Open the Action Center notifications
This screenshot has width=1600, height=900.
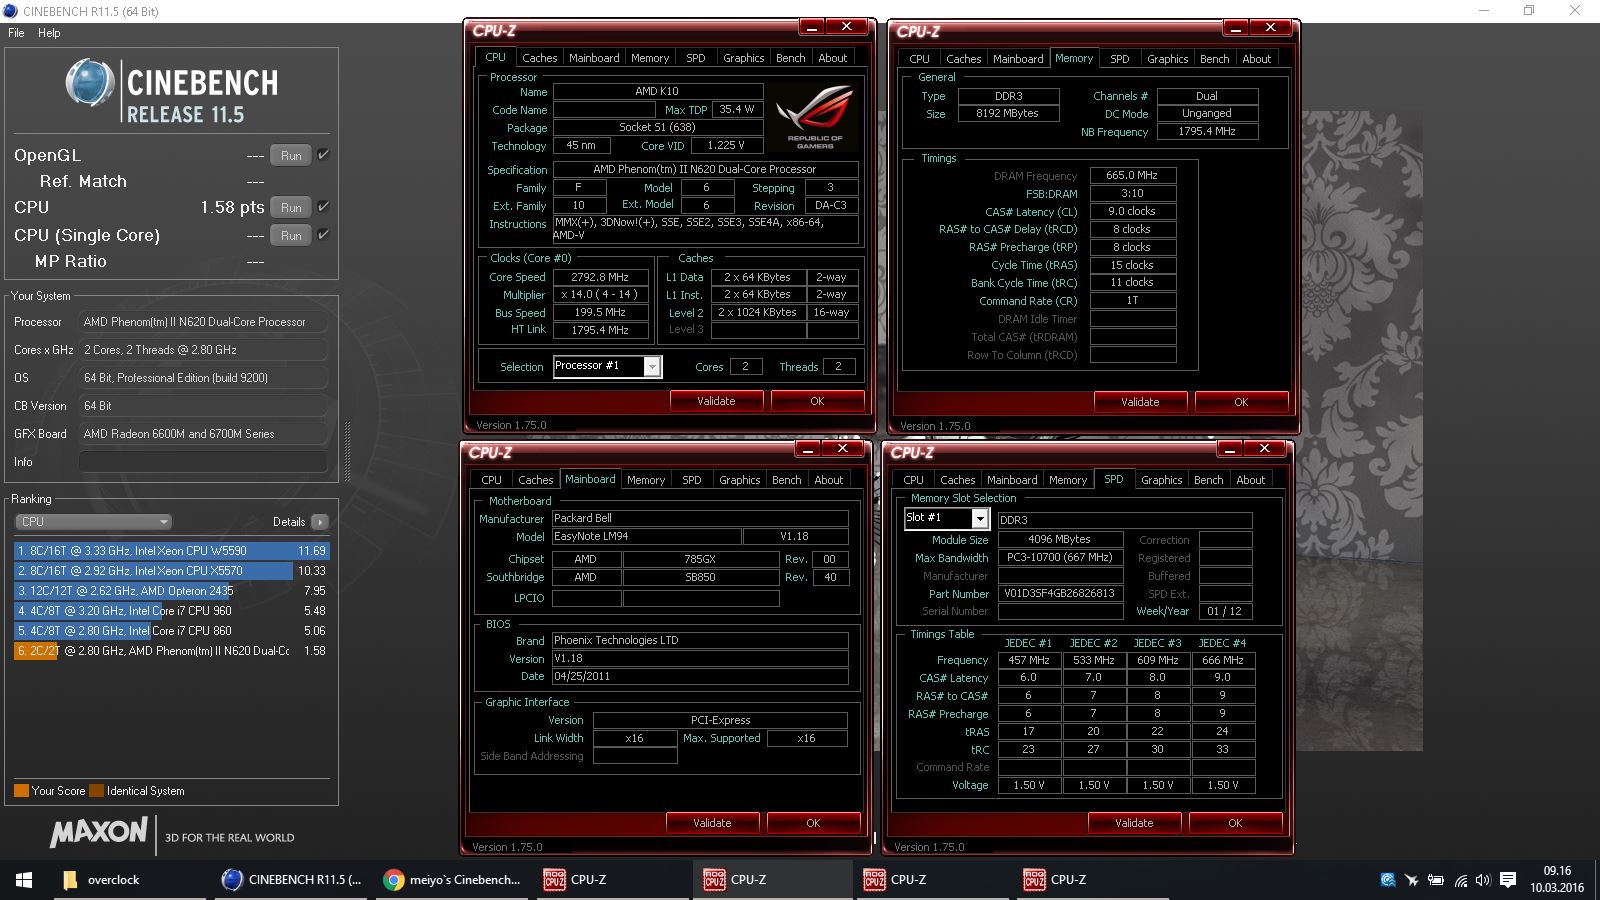point(1508,880)
